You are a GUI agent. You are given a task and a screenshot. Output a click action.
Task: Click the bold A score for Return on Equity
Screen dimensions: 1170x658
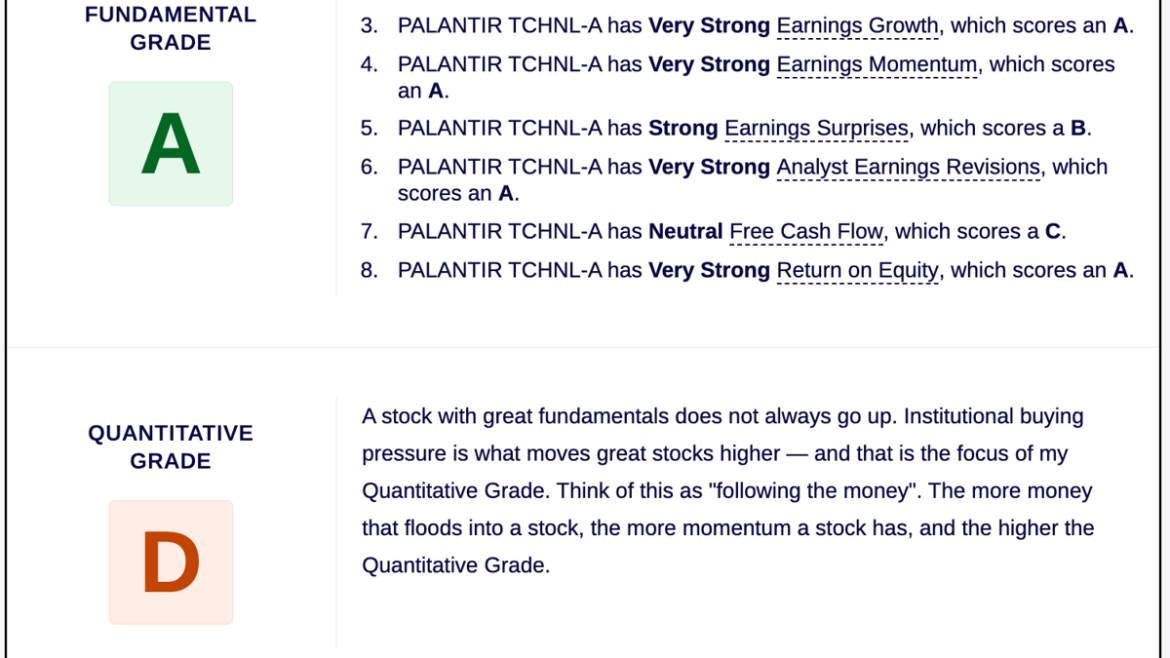[1120, 270]
